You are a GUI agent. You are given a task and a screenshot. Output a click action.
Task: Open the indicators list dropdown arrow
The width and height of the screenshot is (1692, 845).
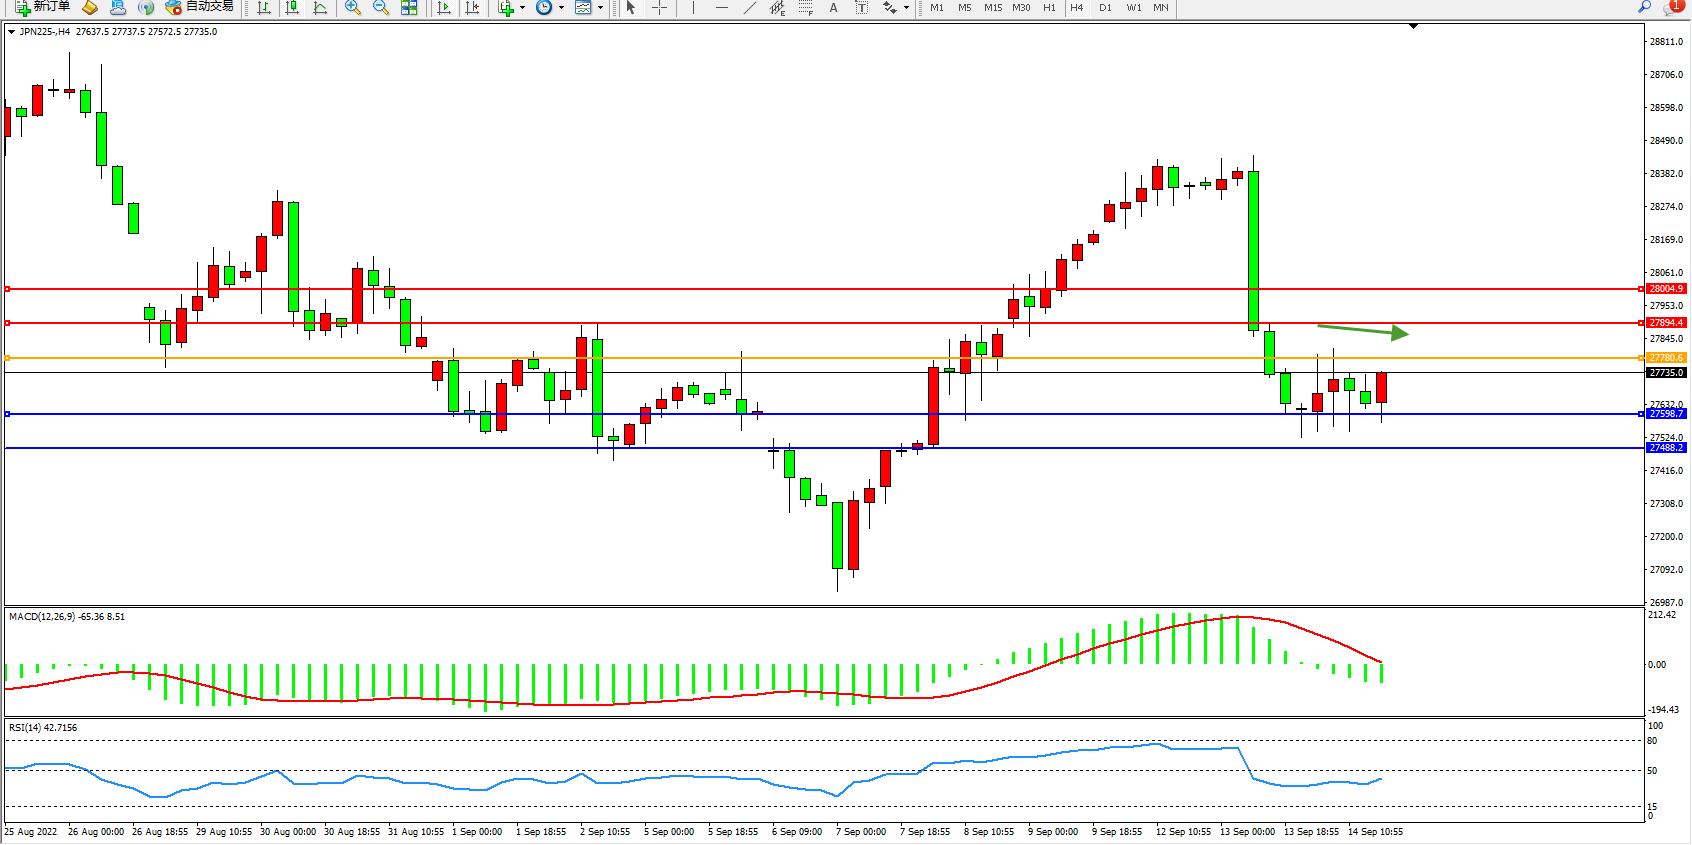pos(522,8)
